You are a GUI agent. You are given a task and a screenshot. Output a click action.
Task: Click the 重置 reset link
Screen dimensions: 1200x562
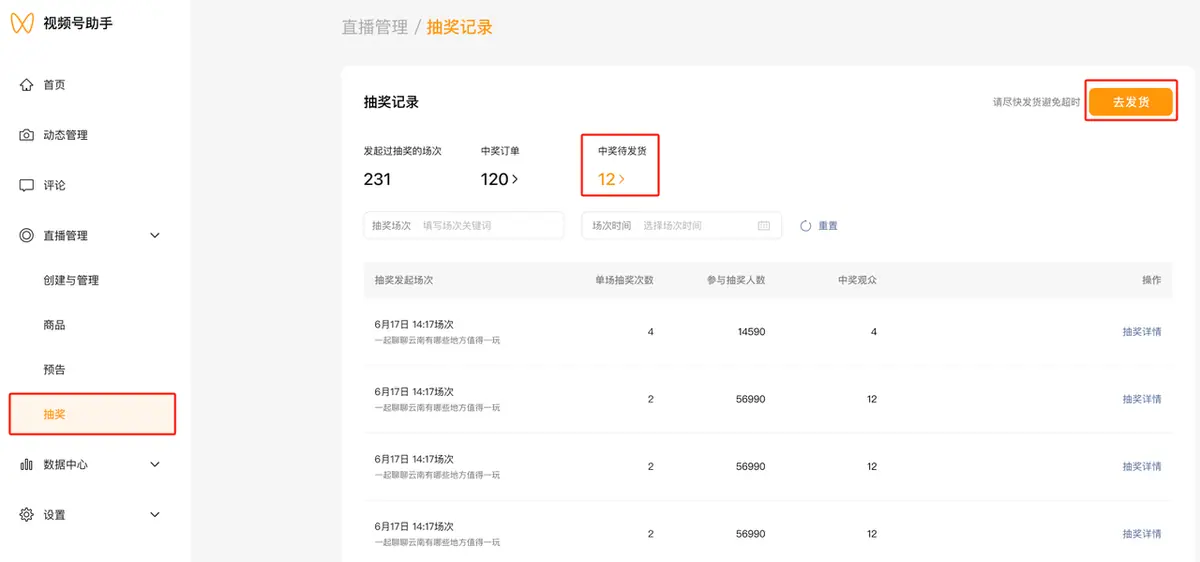pos(828,226)
